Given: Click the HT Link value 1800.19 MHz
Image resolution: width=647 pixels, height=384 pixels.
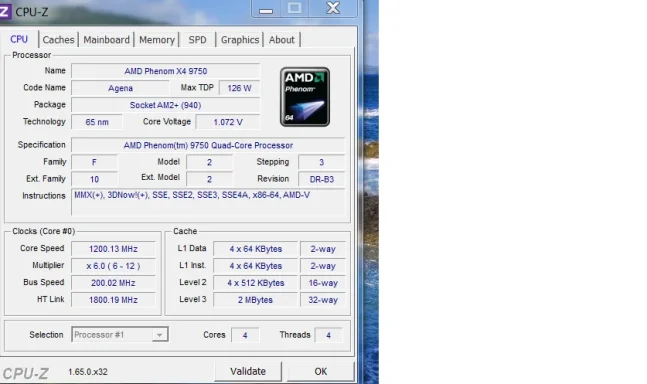Looking at the screenshot, I should [113, 300].
